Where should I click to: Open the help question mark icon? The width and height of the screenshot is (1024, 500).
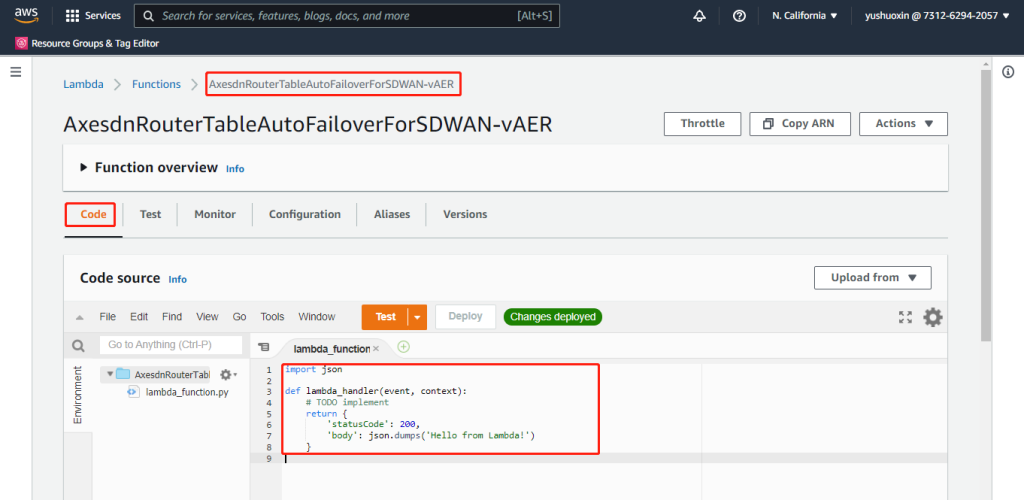[739, 16]
